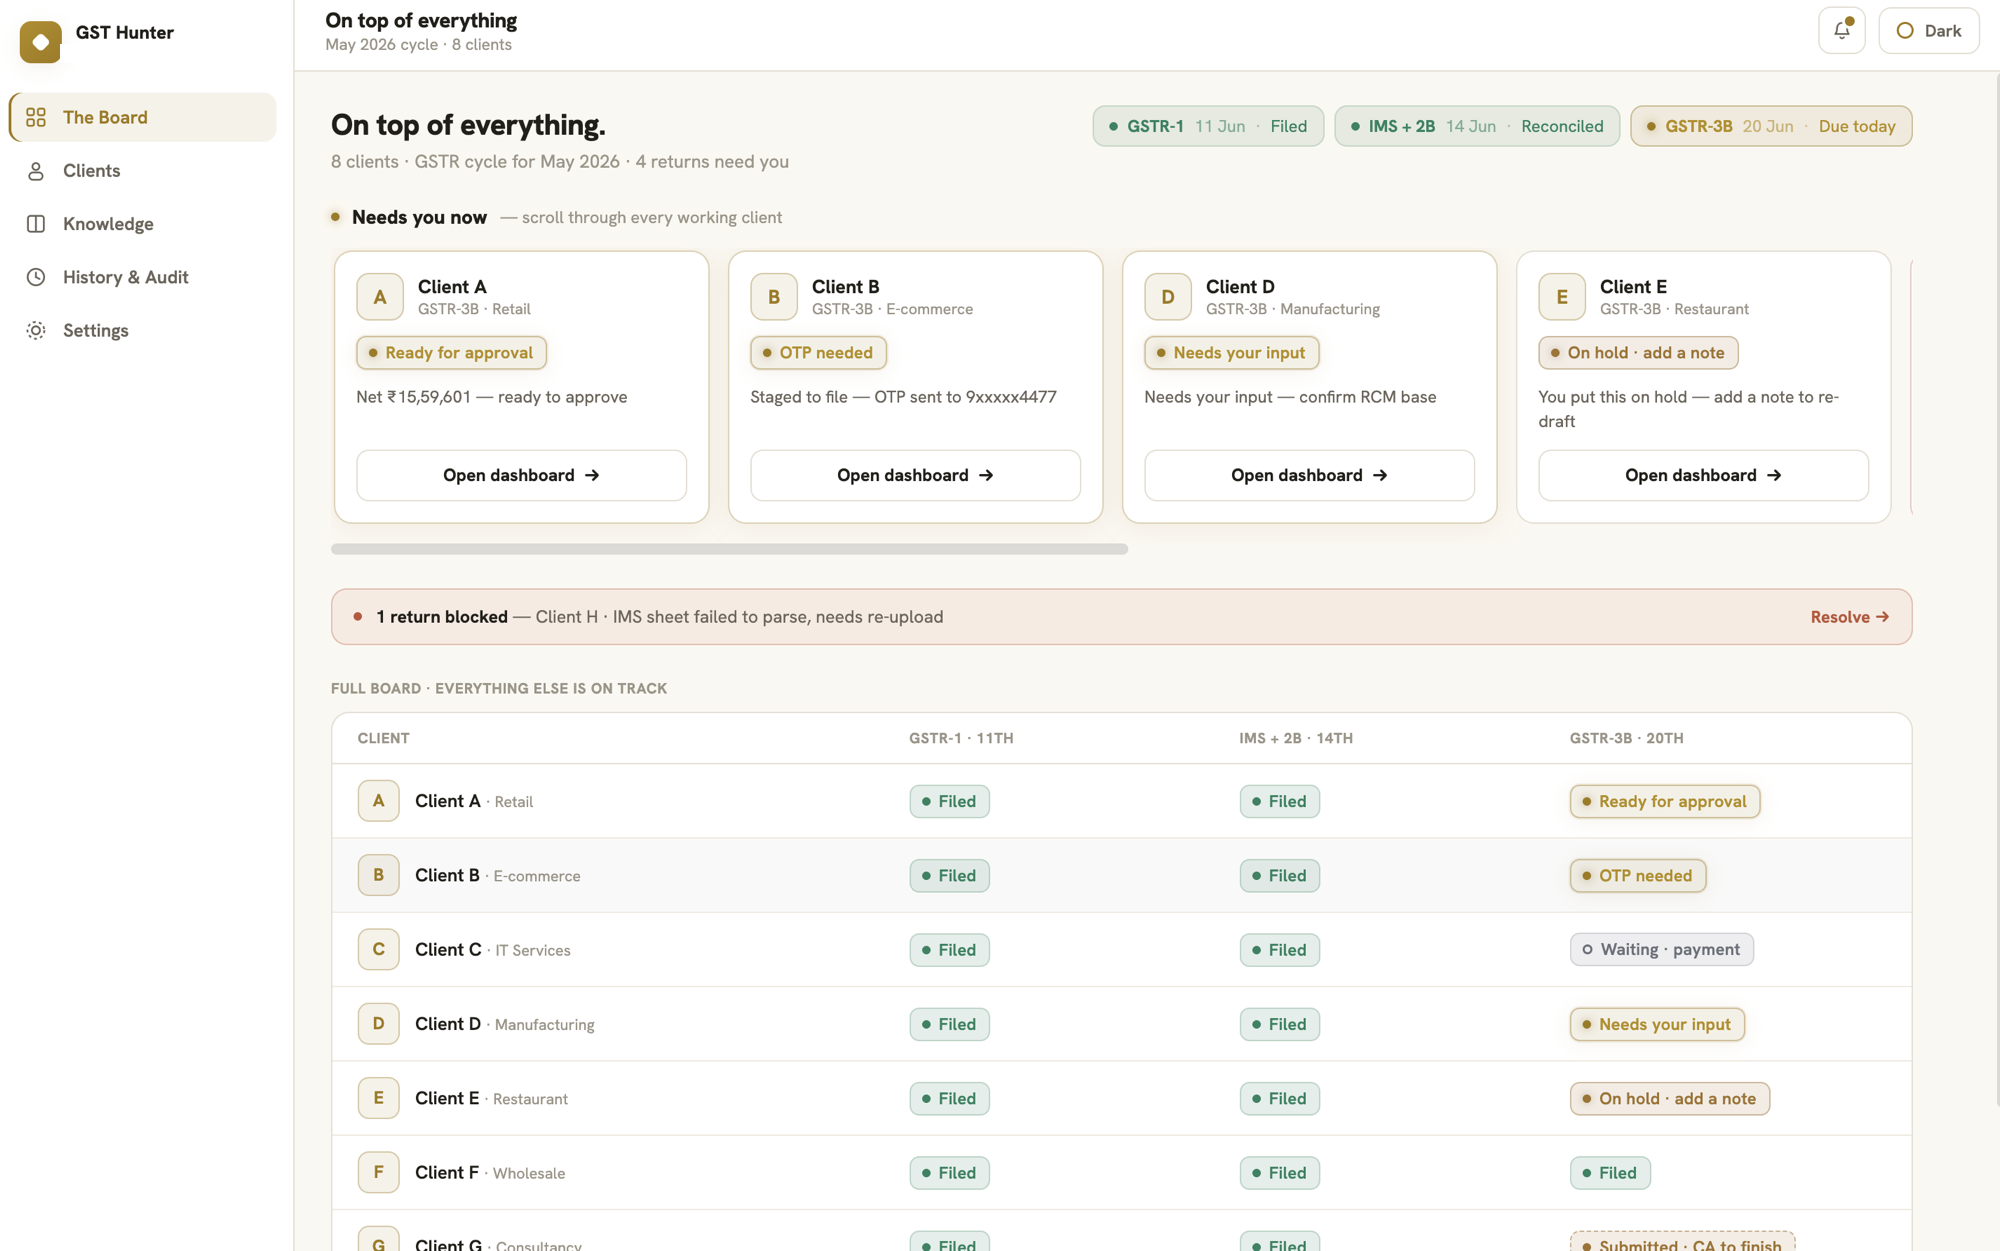This screenshot has height=1251, width=2000.
Task: Click the GSTR-3B Due today pill
Action: (x=1770, y=126)
